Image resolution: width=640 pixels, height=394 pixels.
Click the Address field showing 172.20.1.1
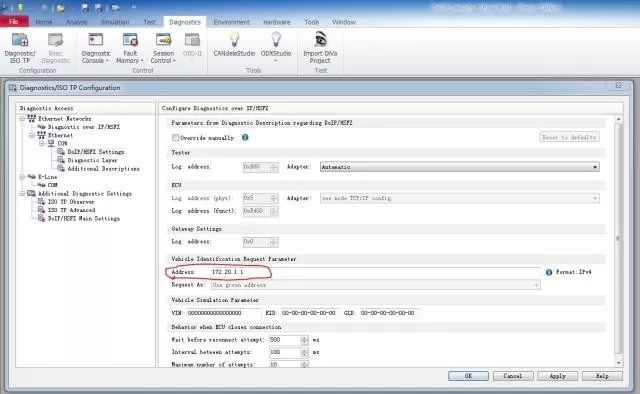pos(375,272)
